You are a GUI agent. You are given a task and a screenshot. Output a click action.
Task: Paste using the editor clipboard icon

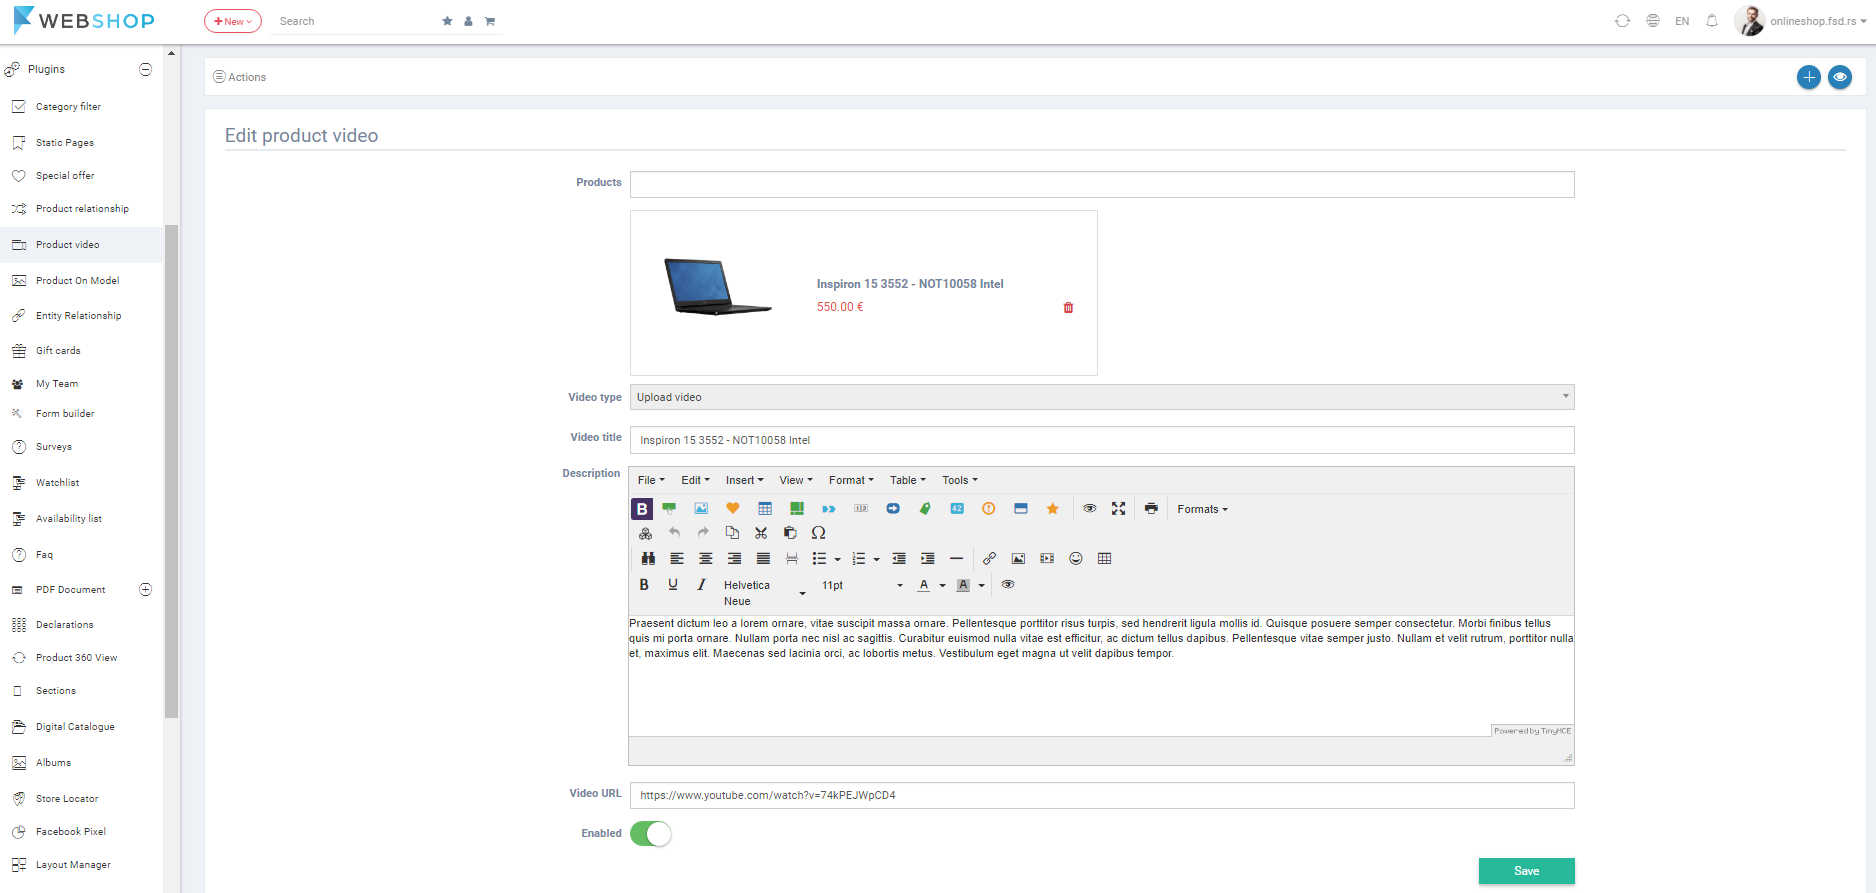coord(790,533)
